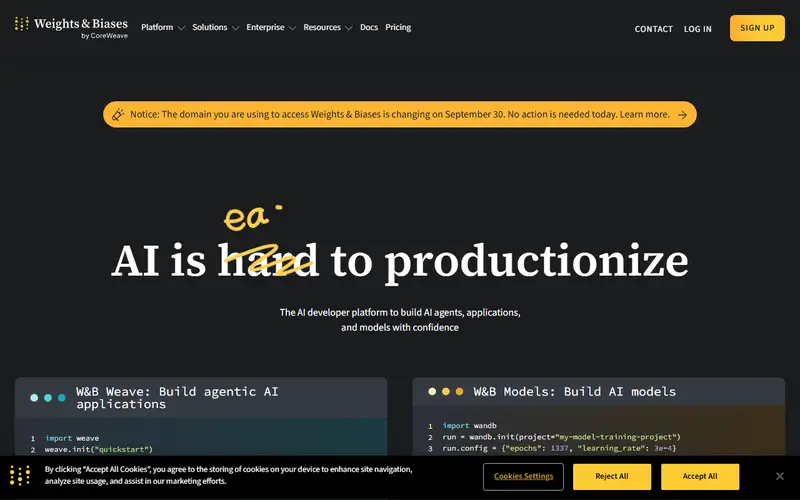Viewport: 800px width, 500px height.
Task: Reject All cookies
Action: tap(612, 477)
